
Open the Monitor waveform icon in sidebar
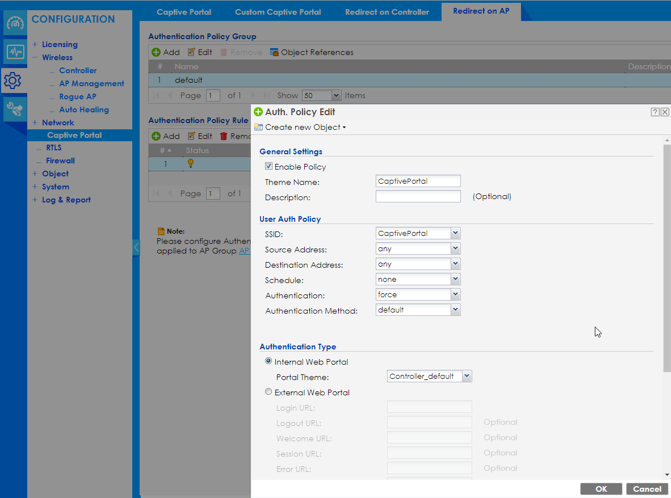(x=14, y=52)
